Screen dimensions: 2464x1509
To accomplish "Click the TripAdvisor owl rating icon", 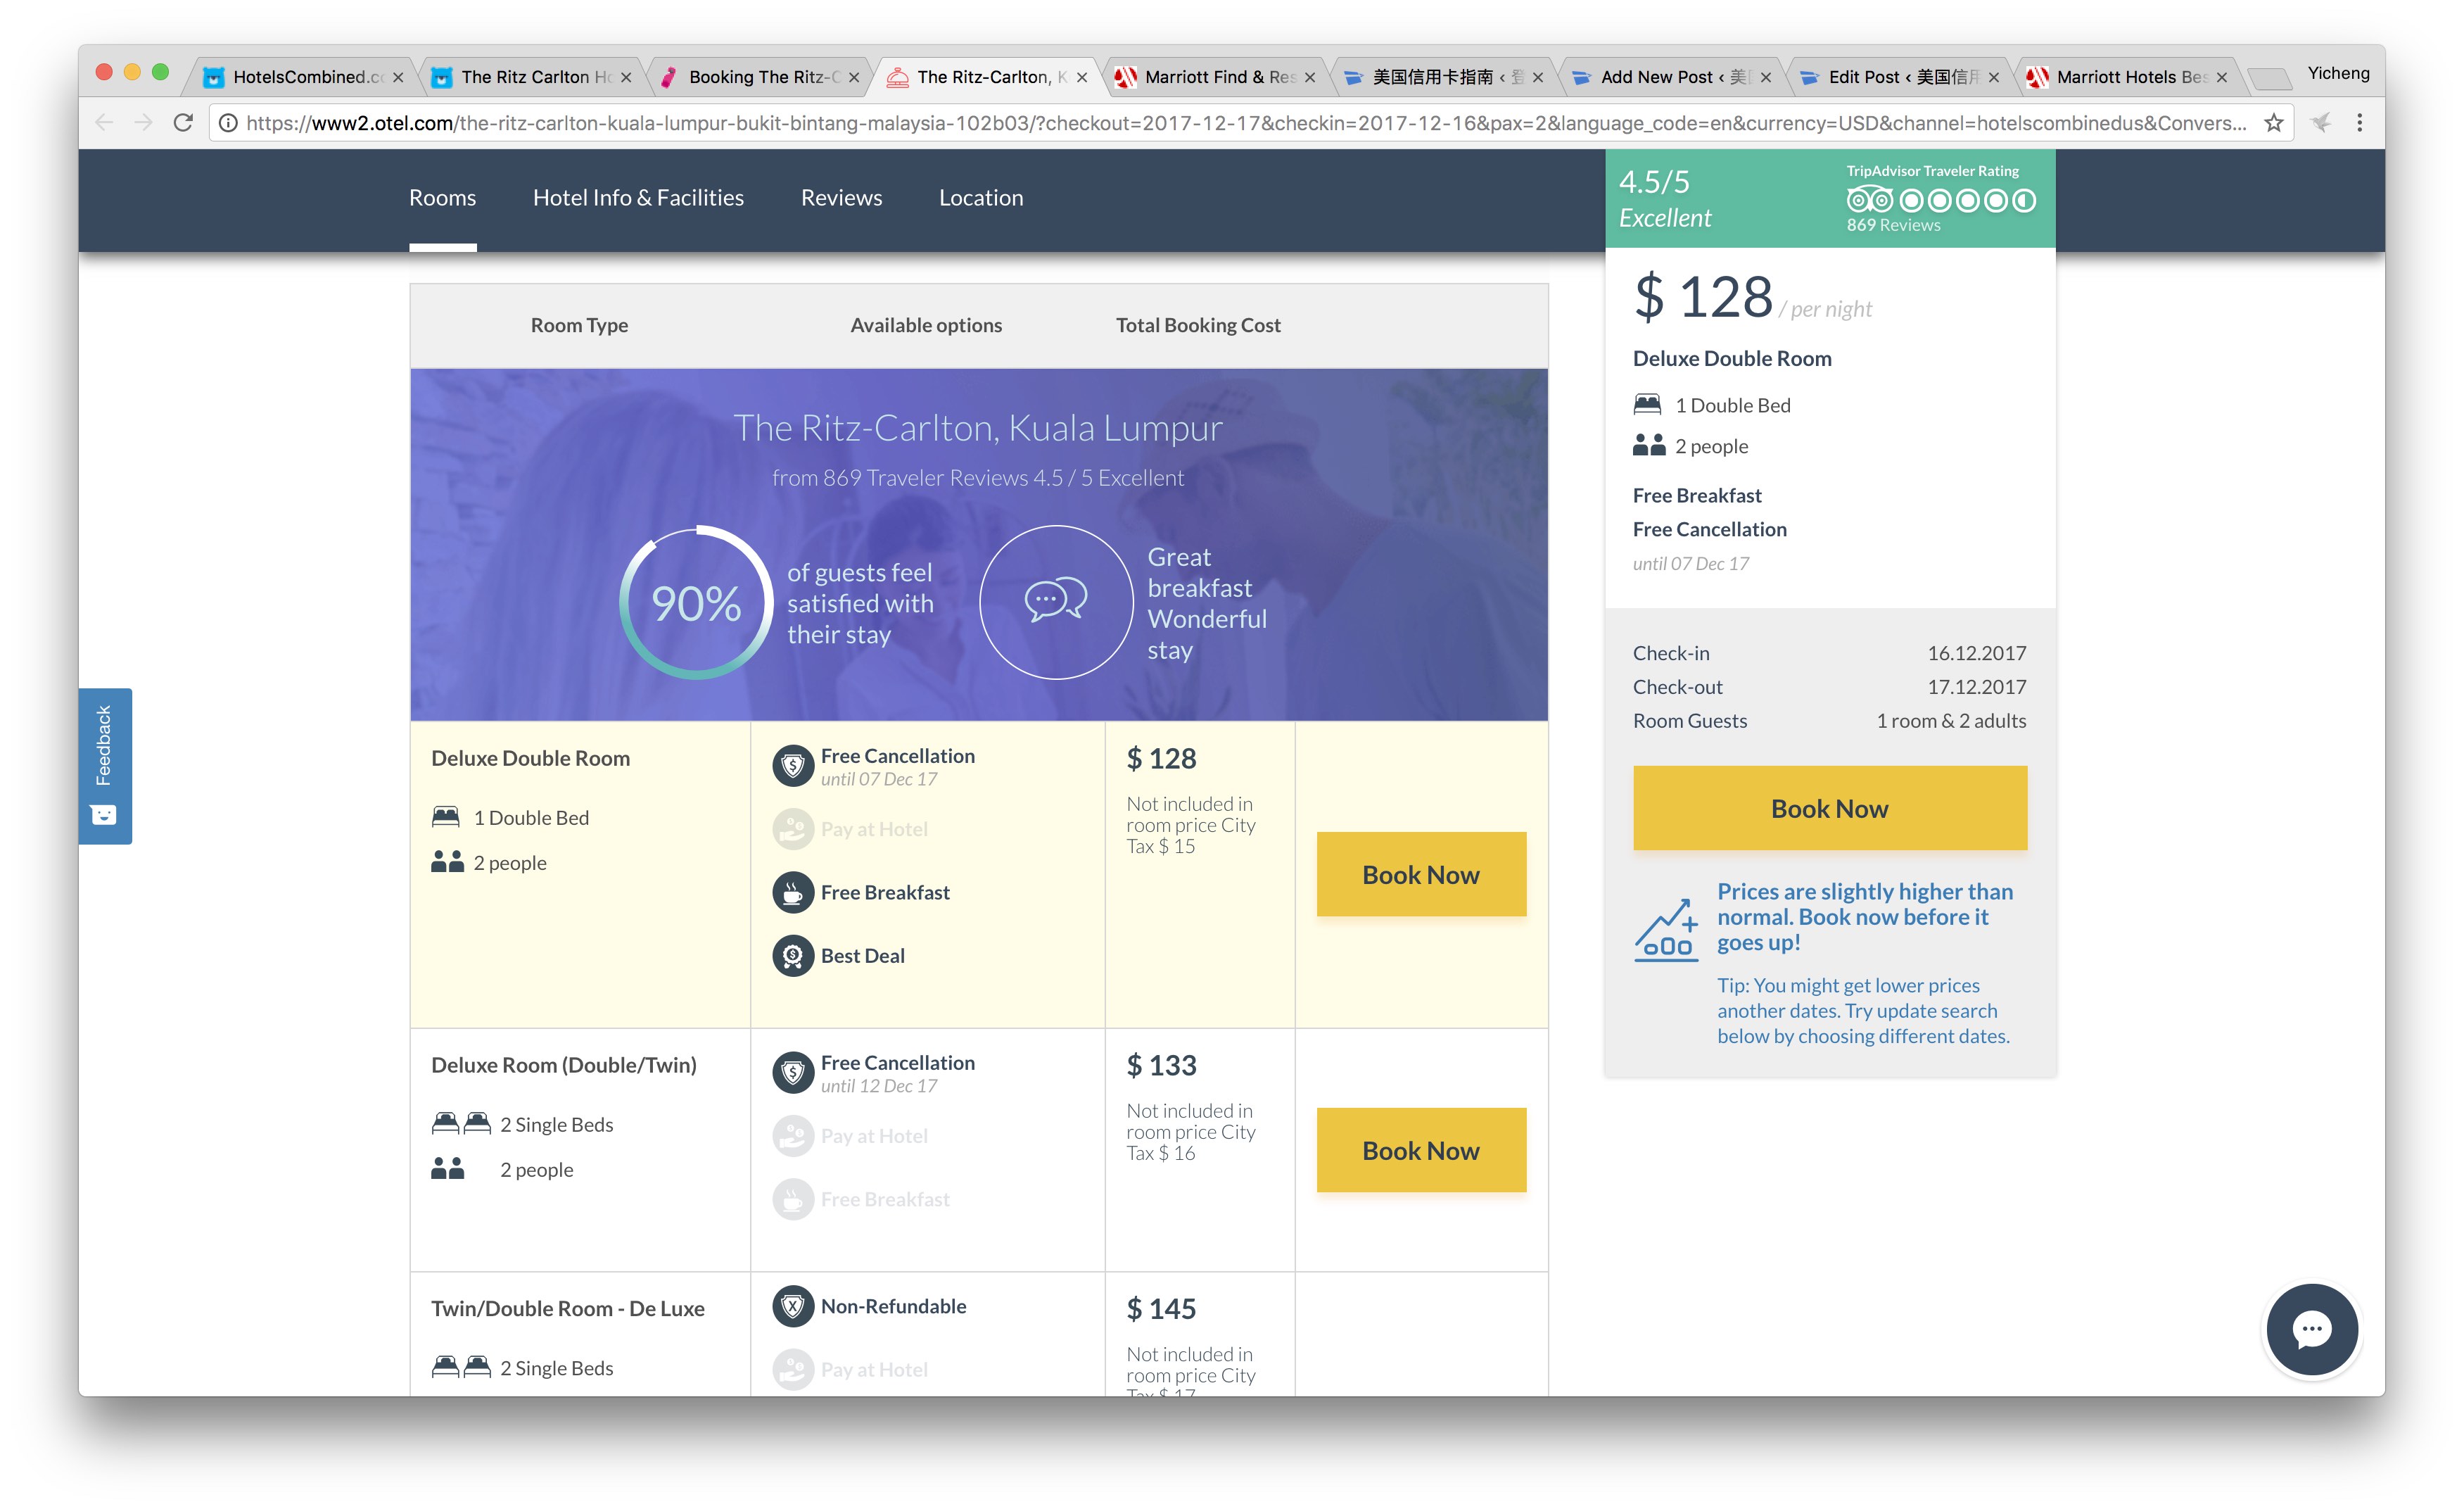I will pyautogui.click(x=1869, y=200).
